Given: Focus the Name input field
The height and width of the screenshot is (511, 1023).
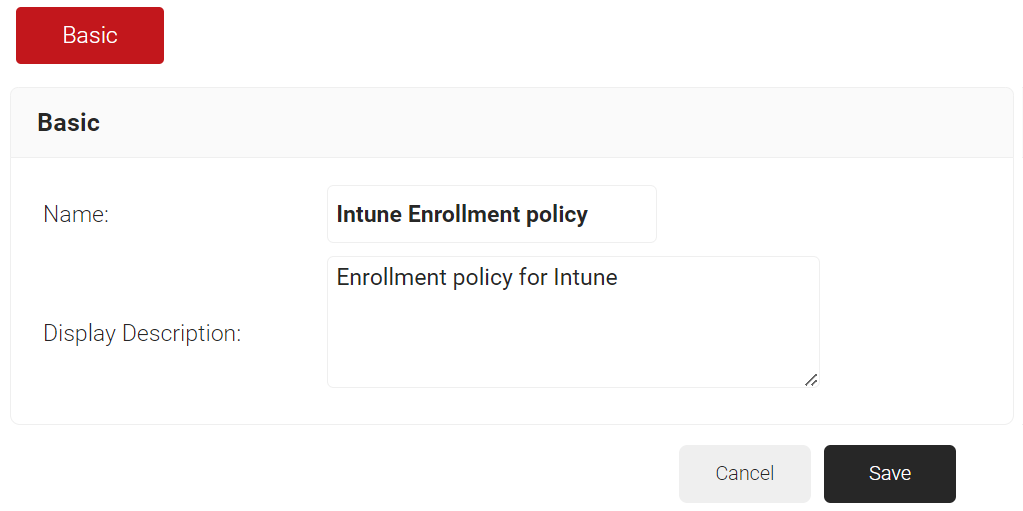Looking at the screenshot, I should click(491, 214).
